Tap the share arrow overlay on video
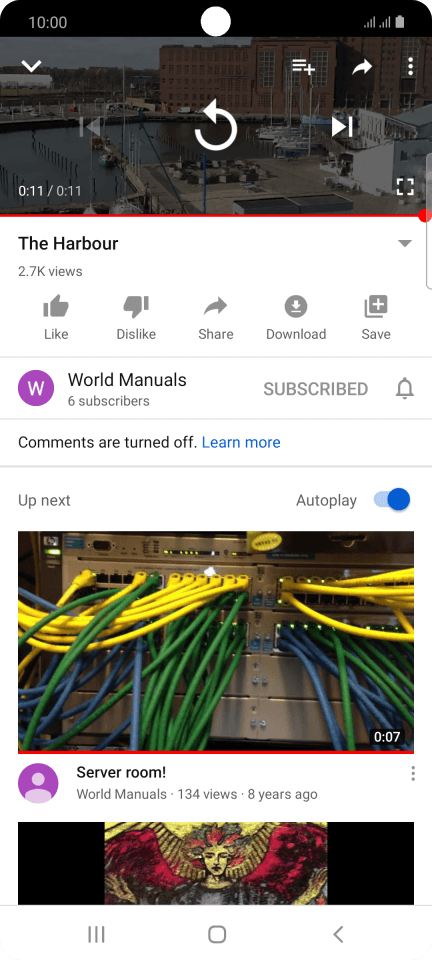Viewport: 432px width, 960px height. click(362, 67)
